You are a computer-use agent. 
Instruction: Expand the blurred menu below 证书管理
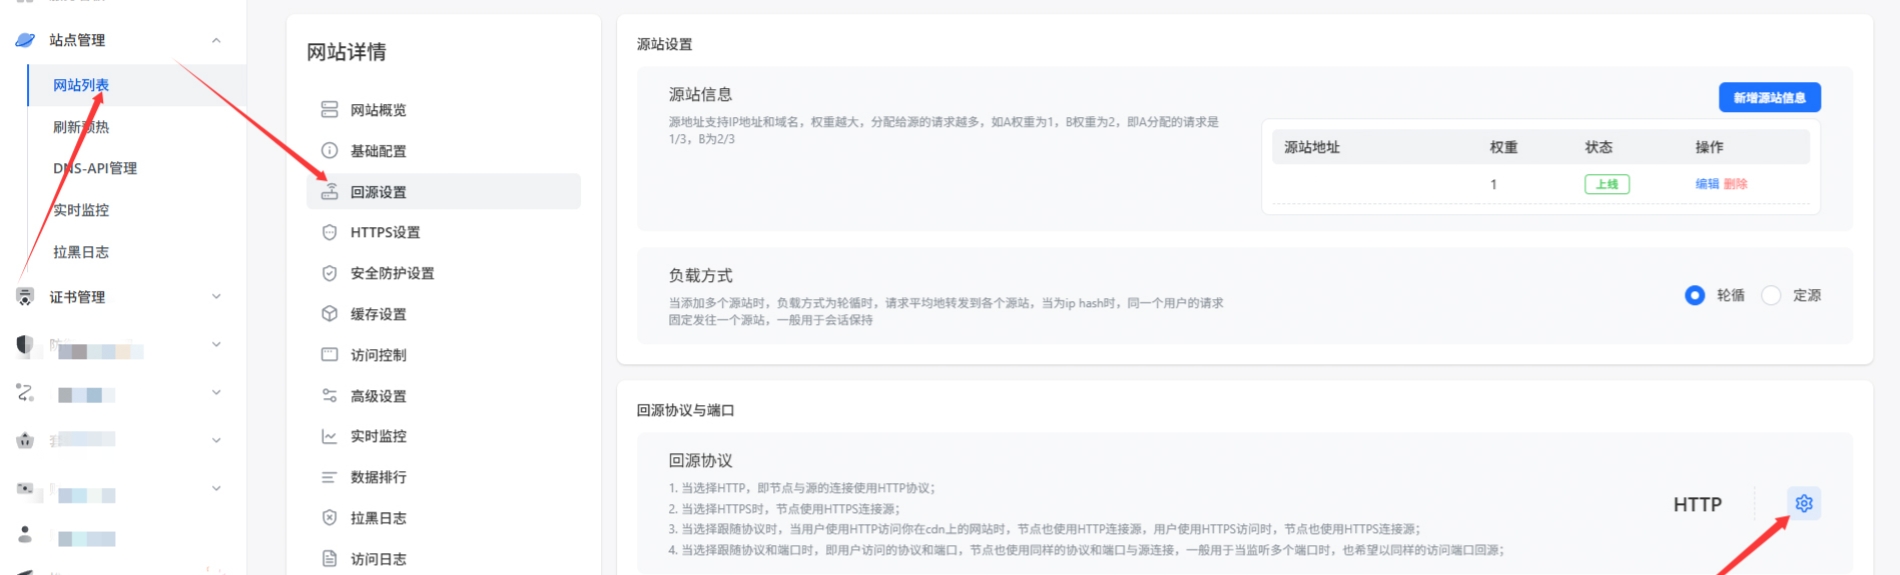216,345
